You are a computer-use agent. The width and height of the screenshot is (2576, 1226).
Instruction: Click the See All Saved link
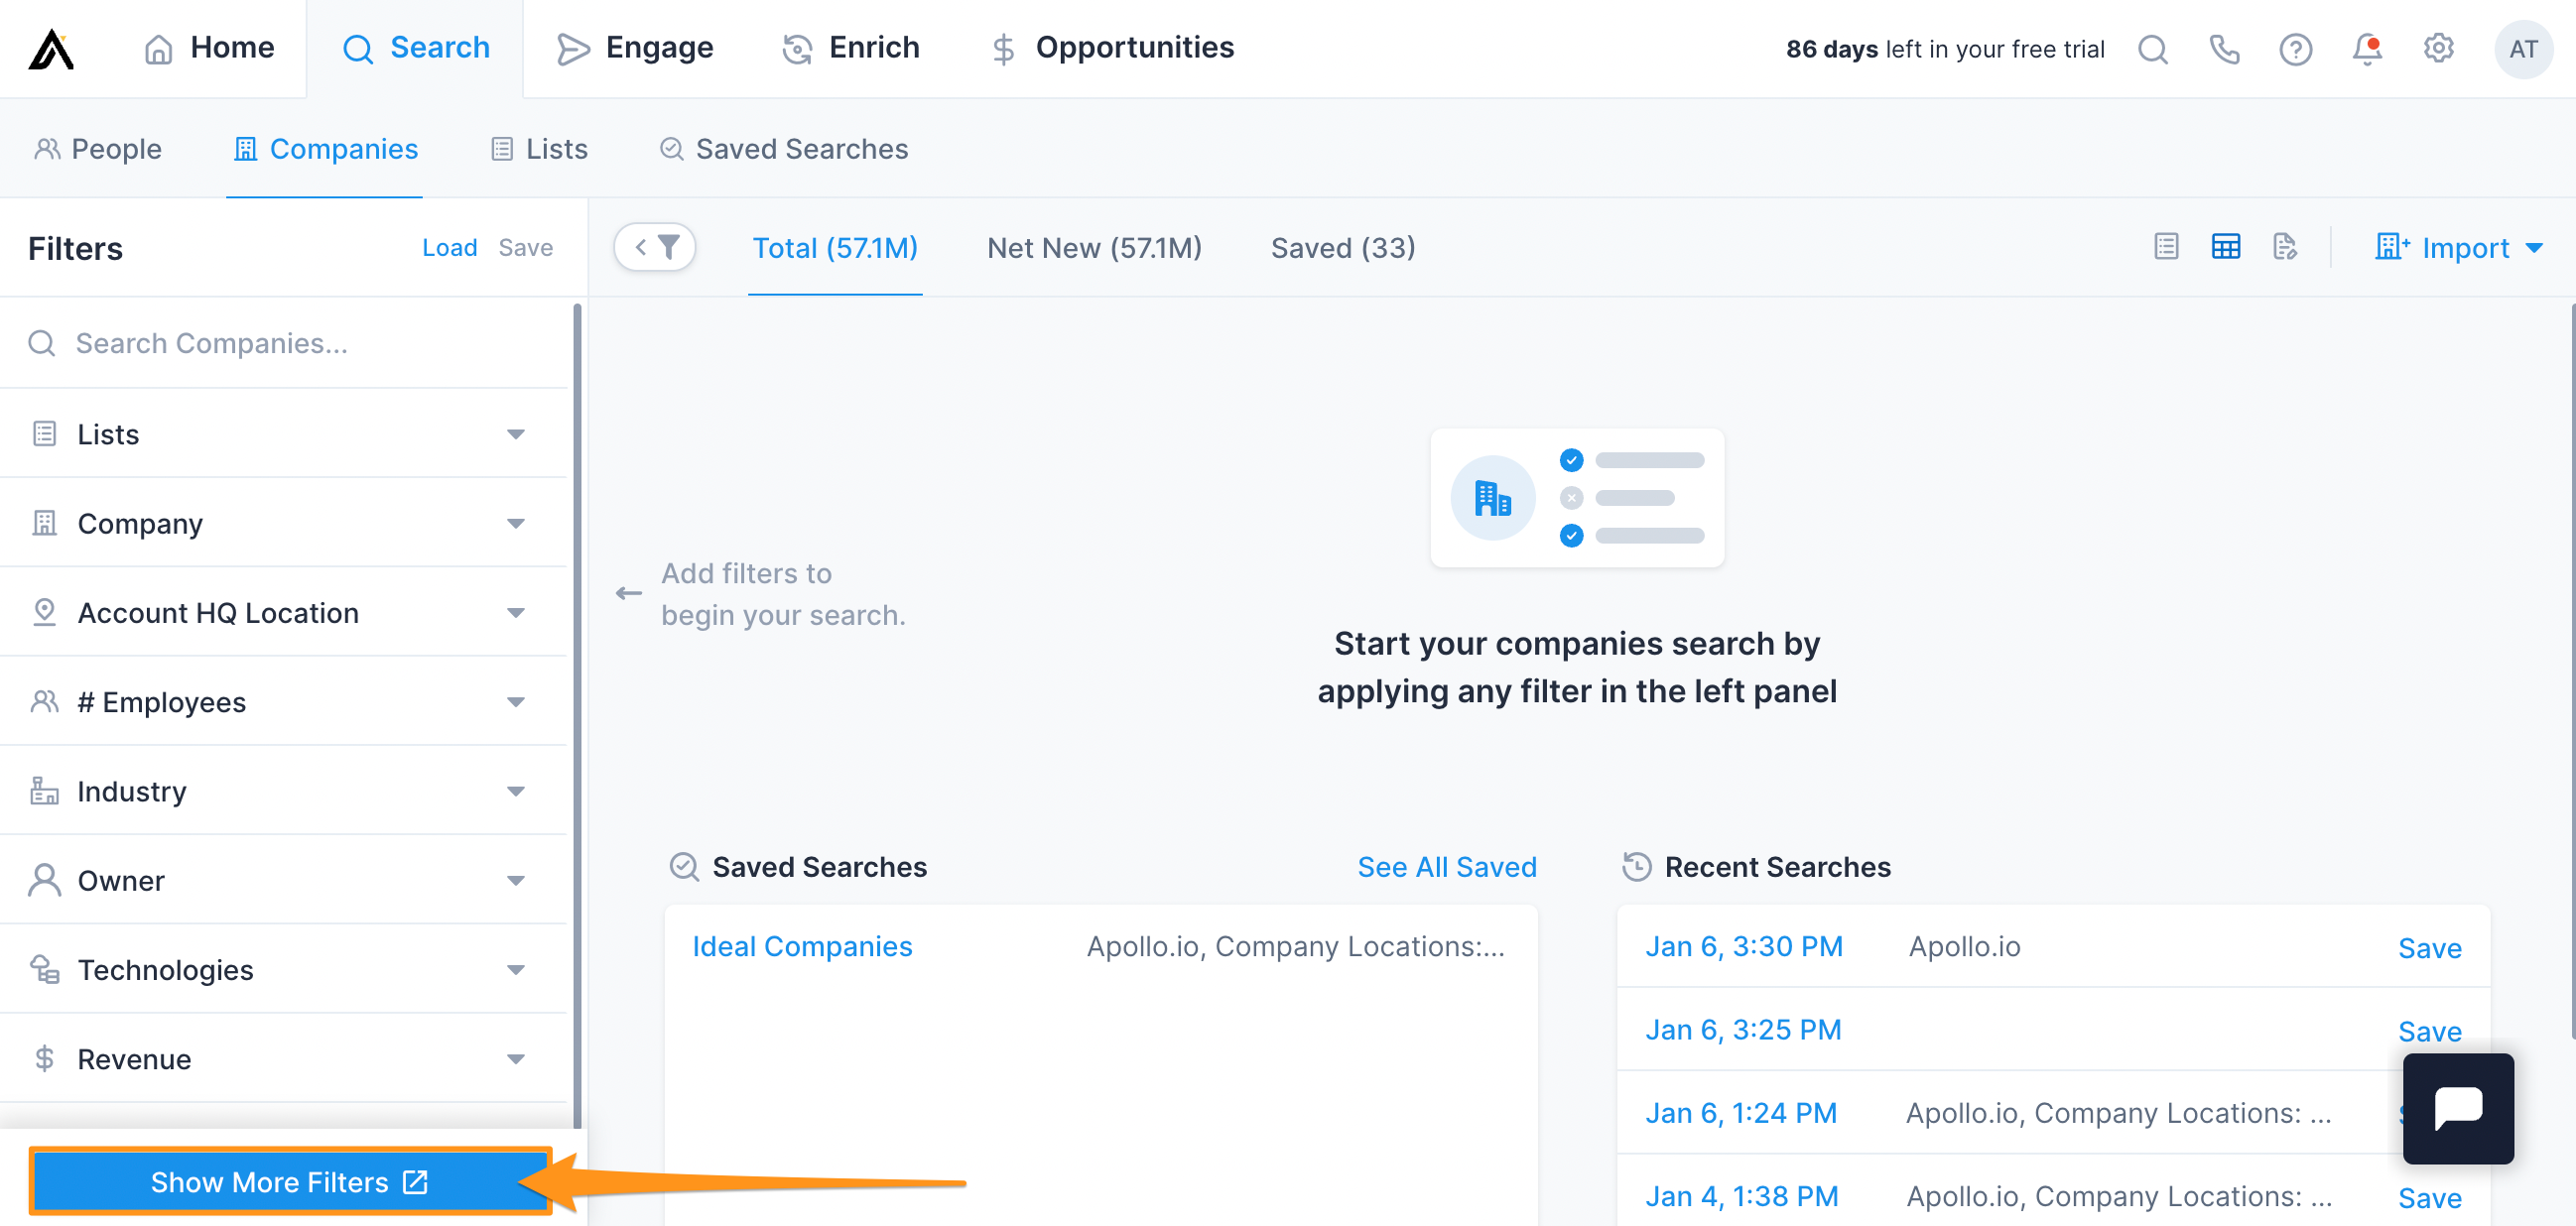click(1446, 867)
